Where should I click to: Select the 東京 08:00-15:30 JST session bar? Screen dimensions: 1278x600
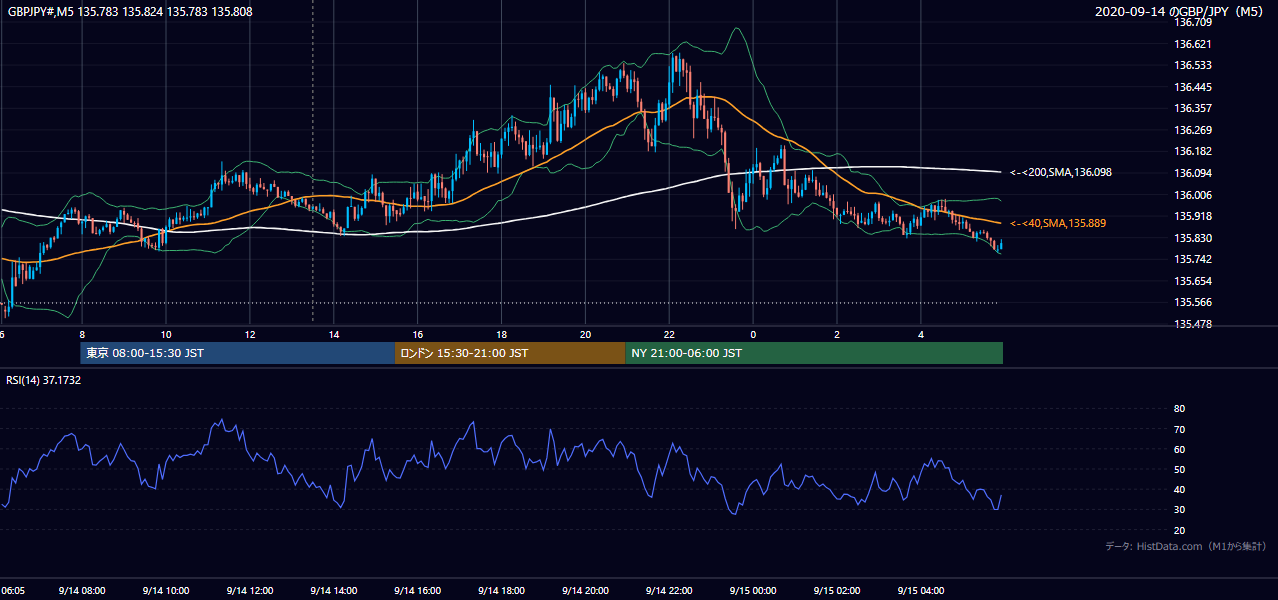238,353
